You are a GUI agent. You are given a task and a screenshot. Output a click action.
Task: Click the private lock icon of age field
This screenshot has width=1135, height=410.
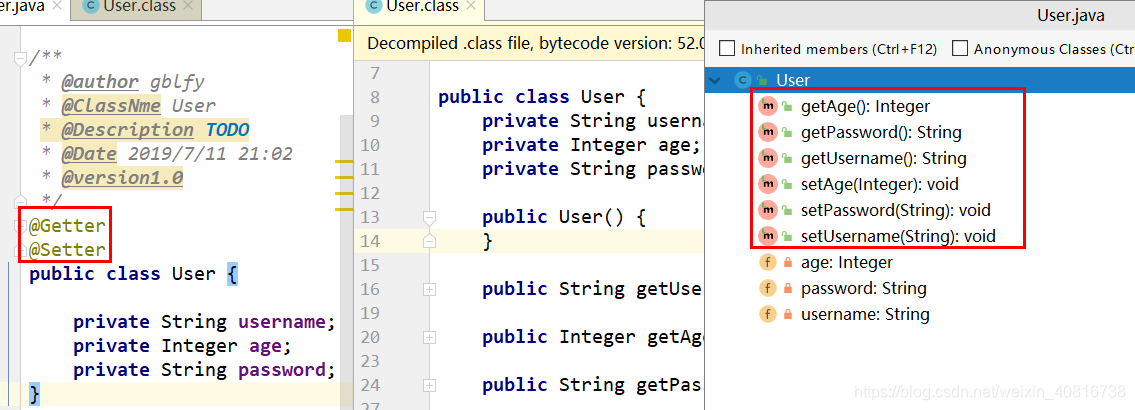(788, 263)
